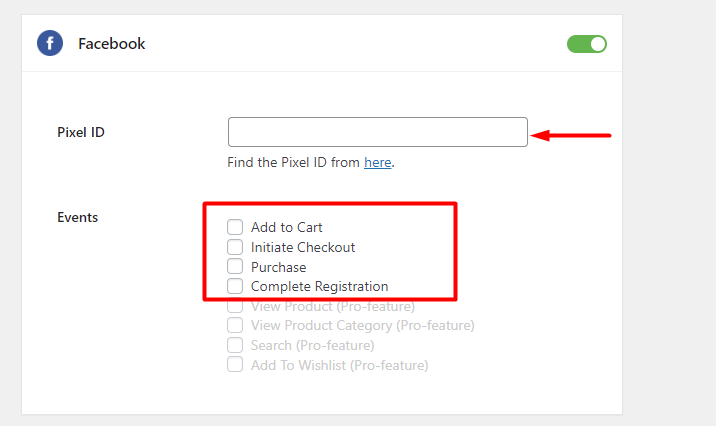
Task: Focus the Pixel ID input field
Action: tap(378, 132)
